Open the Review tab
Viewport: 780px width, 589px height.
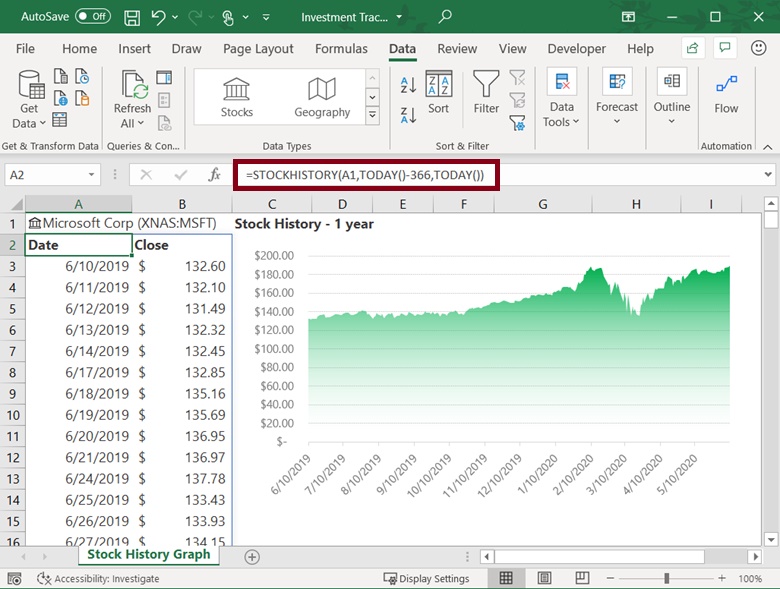(x=457, y=49)
